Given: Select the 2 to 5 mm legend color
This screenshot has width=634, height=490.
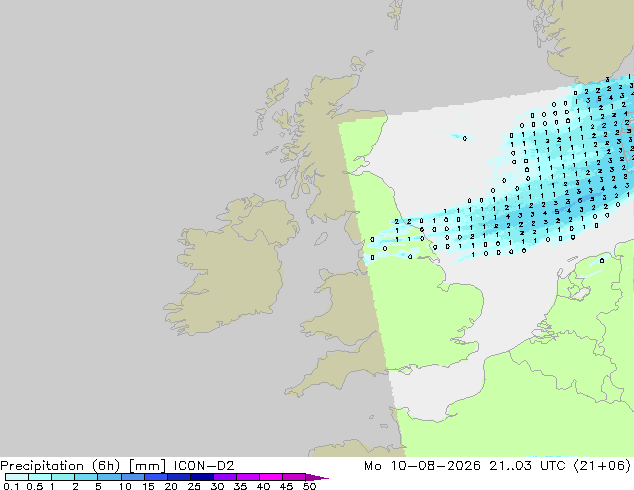Looking at the screenshot, I should coord(86,477).
